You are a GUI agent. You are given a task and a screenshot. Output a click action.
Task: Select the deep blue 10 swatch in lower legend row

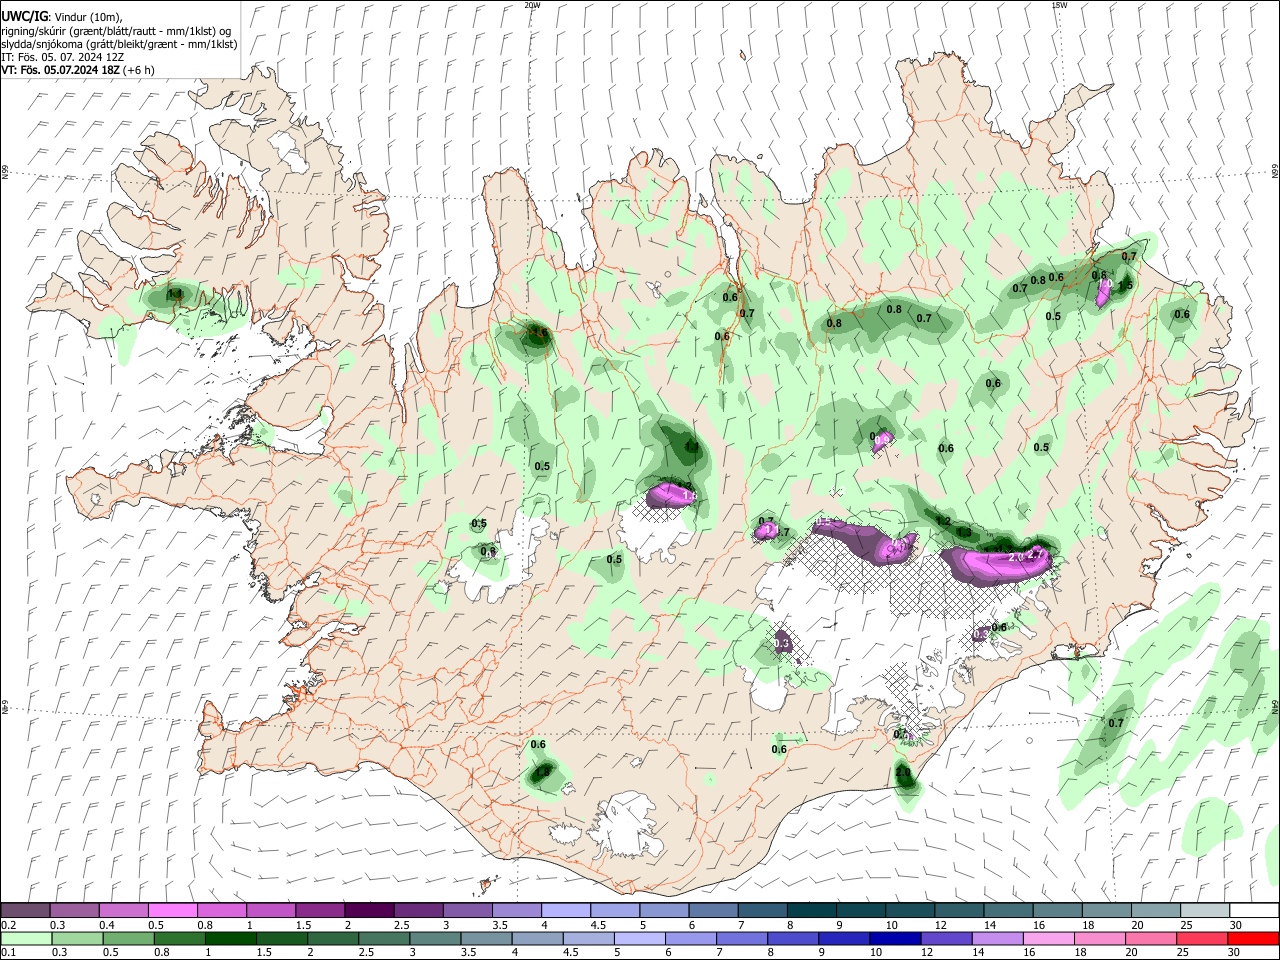click(894, 938)
